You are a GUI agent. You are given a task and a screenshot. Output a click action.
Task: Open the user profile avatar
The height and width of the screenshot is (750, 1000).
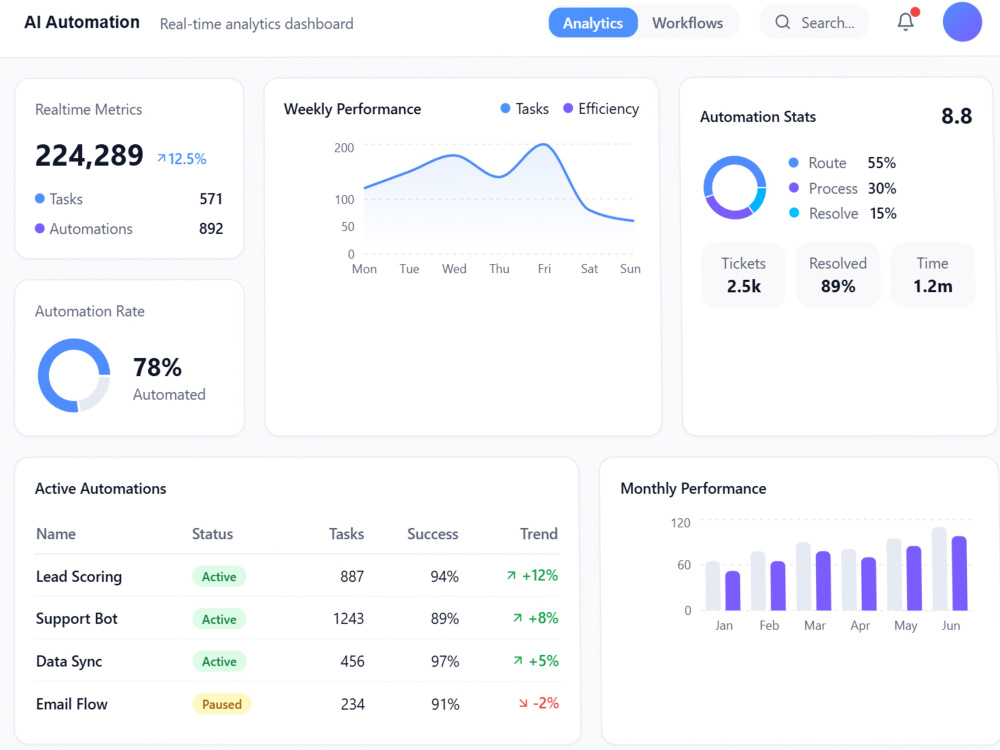click(962, 22)
